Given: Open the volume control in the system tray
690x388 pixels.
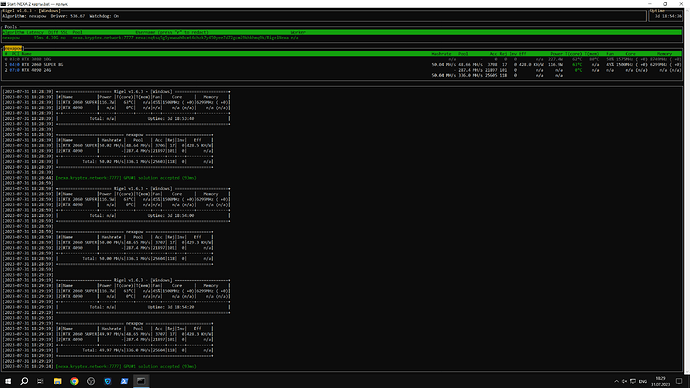Looking at the screenshot, I should coord(624,381).
